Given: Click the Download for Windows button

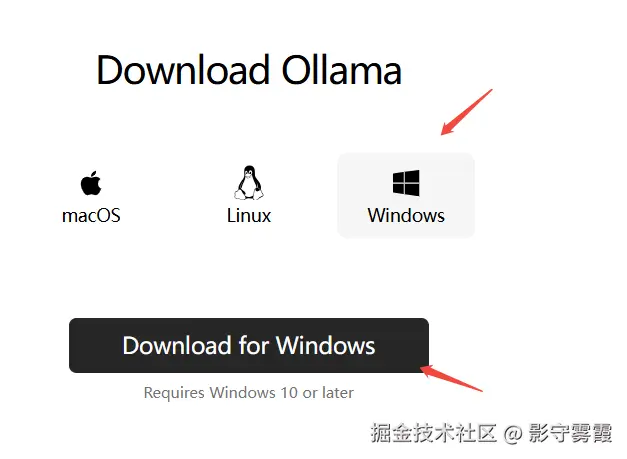Looking at the screenshot, I should [x=249, y=345].
